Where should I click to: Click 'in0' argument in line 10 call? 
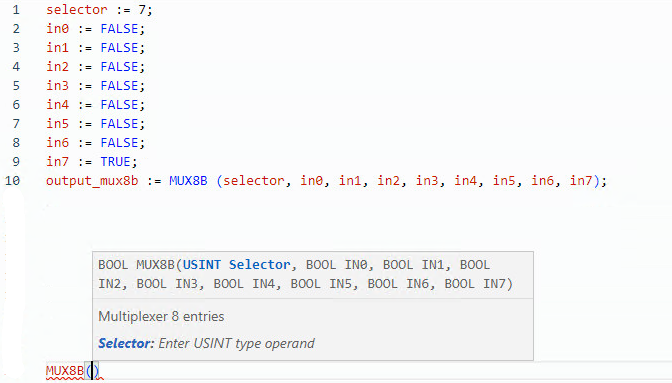click(312, 181)
